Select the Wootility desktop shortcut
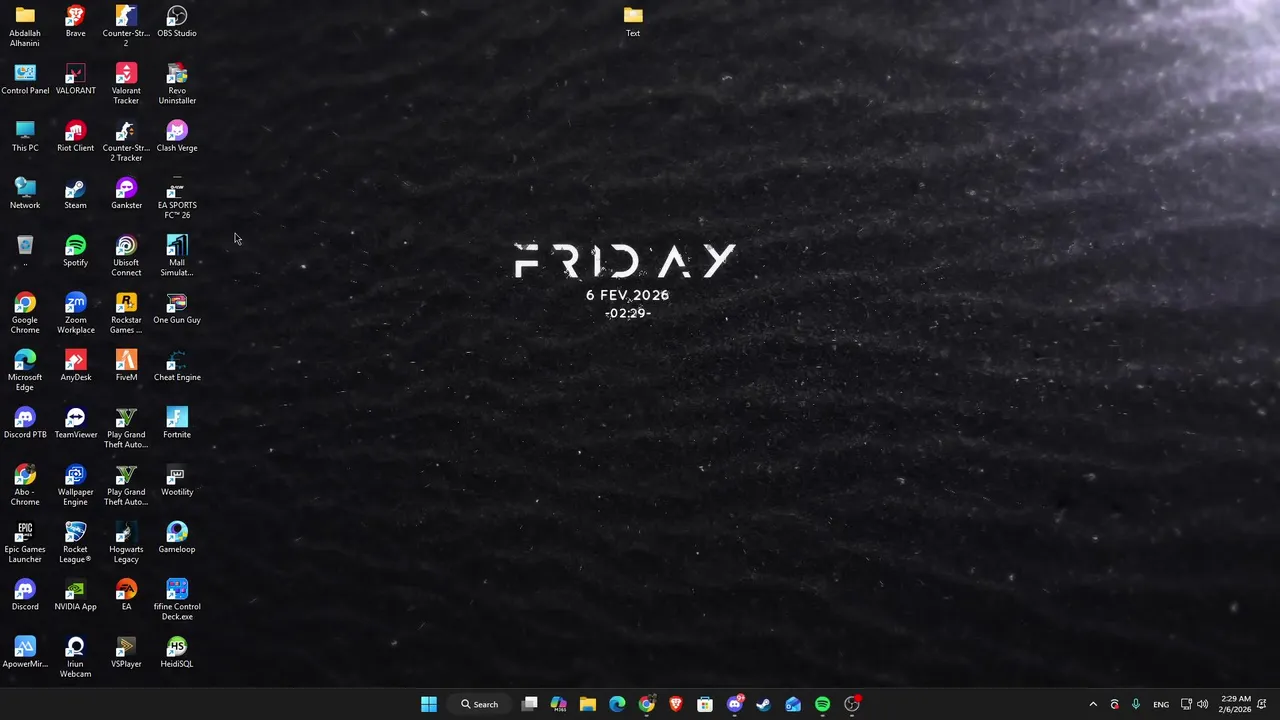The image size is (1280, 720). click(x=177, y=481)
